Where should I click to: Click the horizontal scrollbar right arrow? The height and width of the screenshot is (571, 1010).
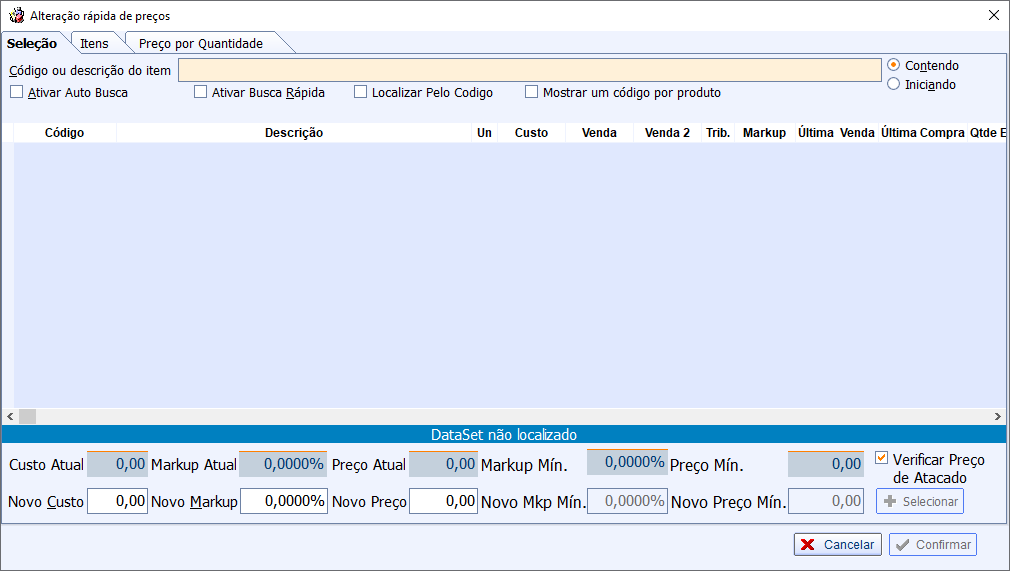pos(997,416)
